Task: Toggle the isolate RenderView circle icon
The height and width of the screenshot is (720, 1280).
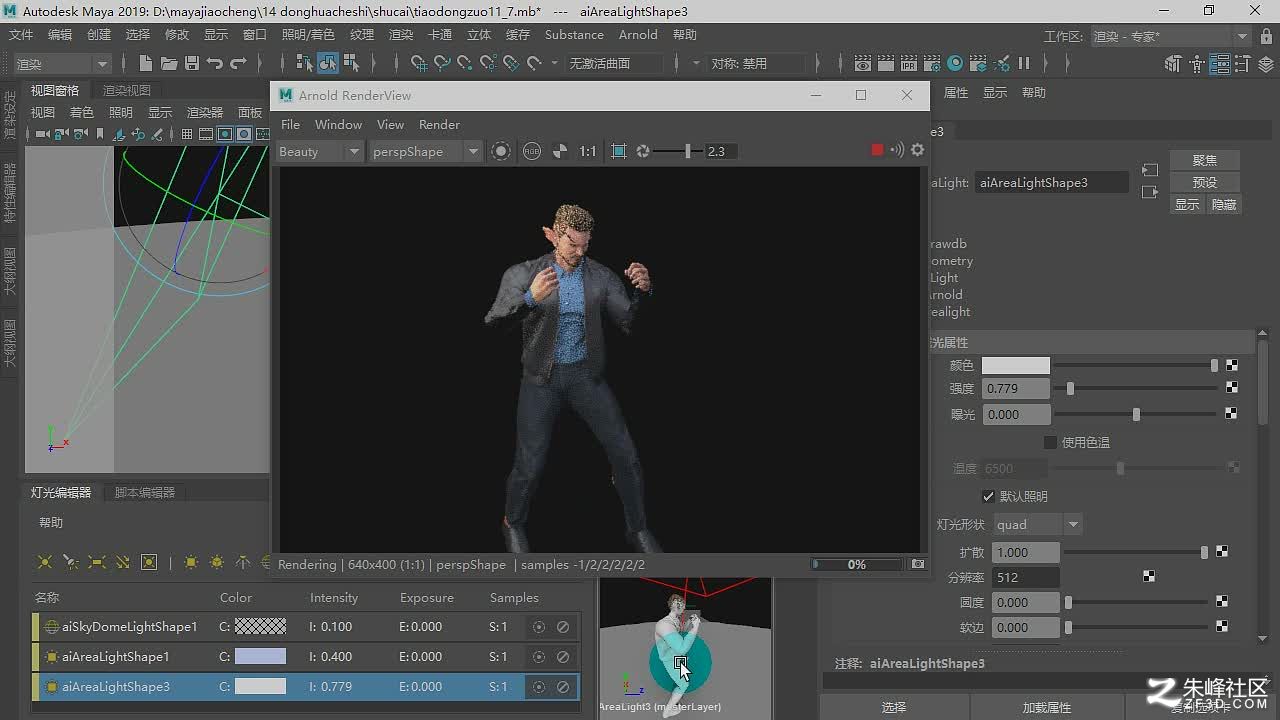Action: [x=501, y=151]
